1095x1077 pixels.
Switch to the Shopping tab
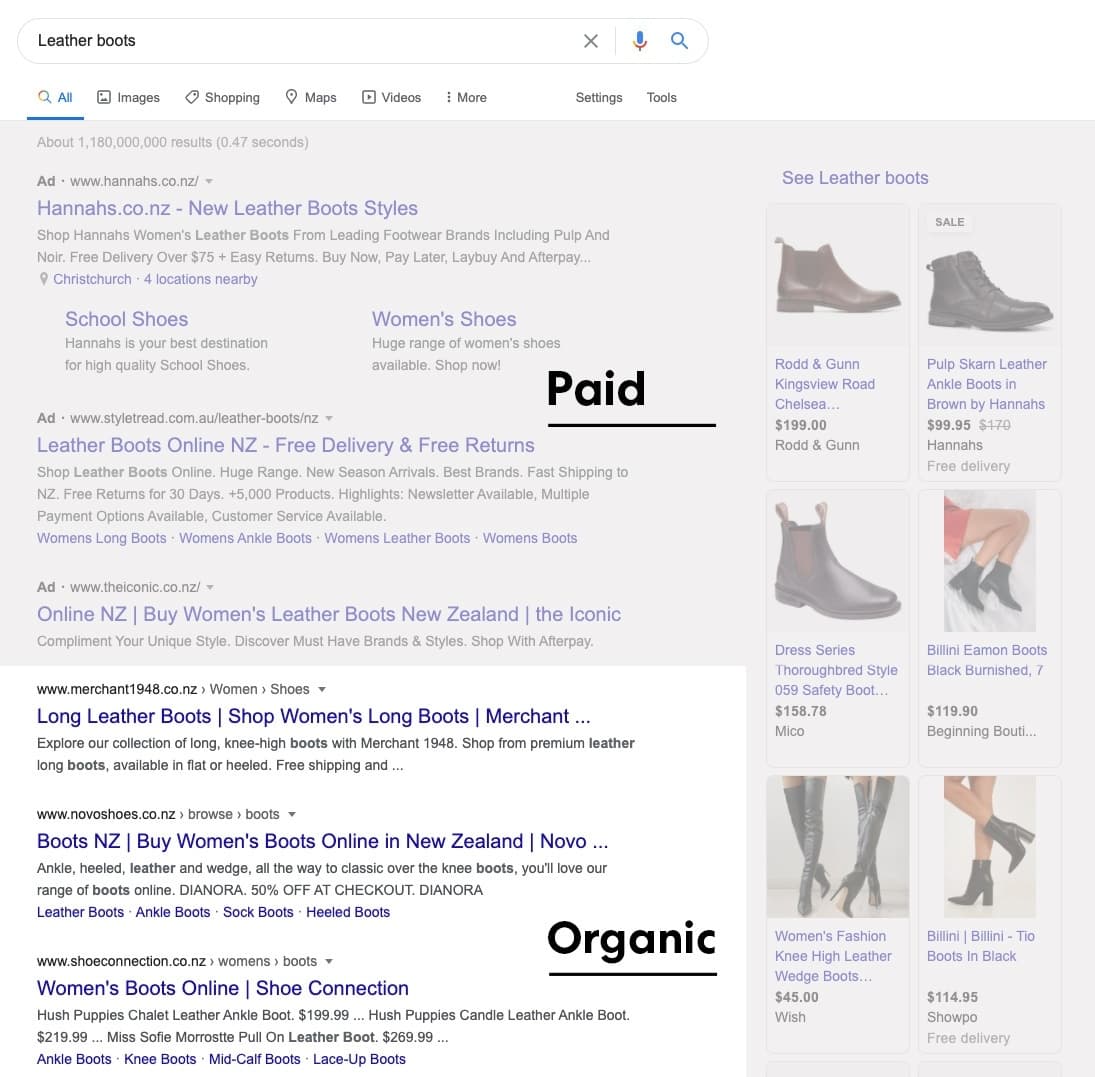click(x=222, y=97)
